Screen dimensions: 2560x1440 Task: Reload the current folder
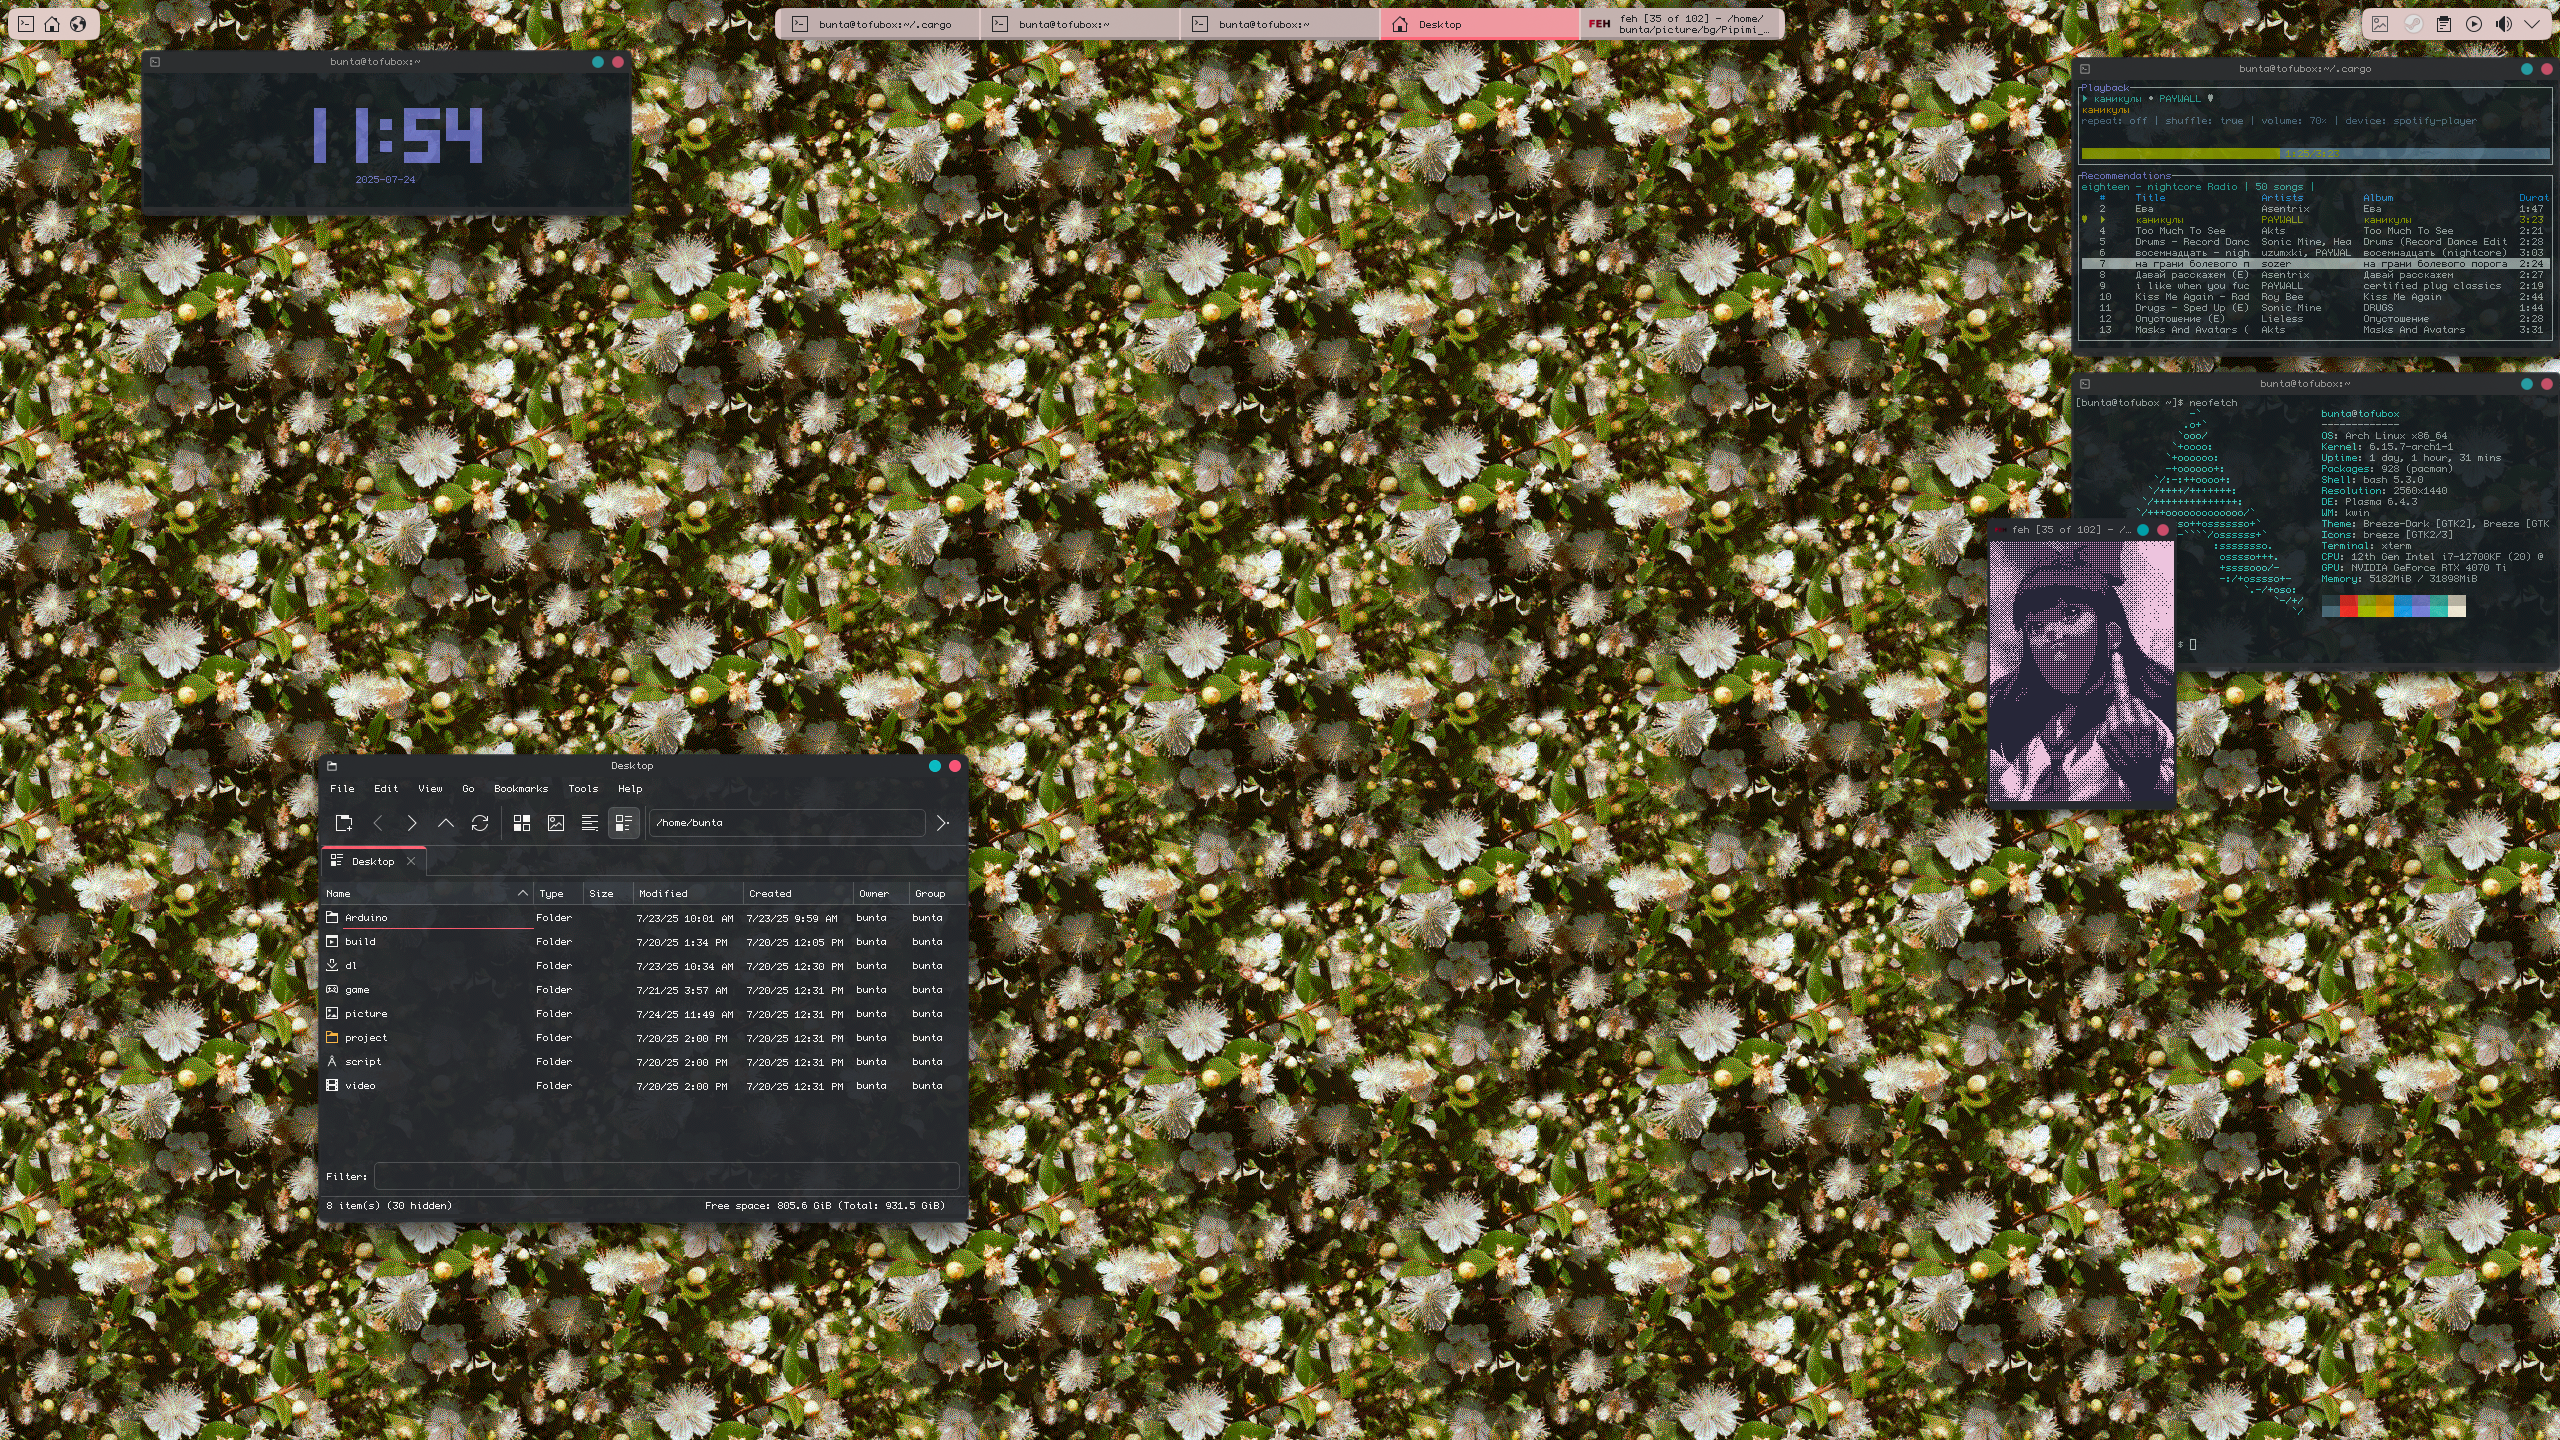click(x=480, y=823)
